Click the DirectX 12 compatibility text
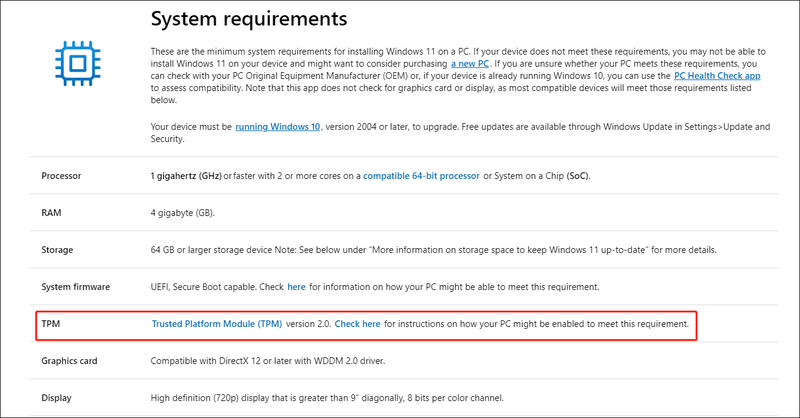The width and height of the screenshot is (800, 418). [268, 361]
